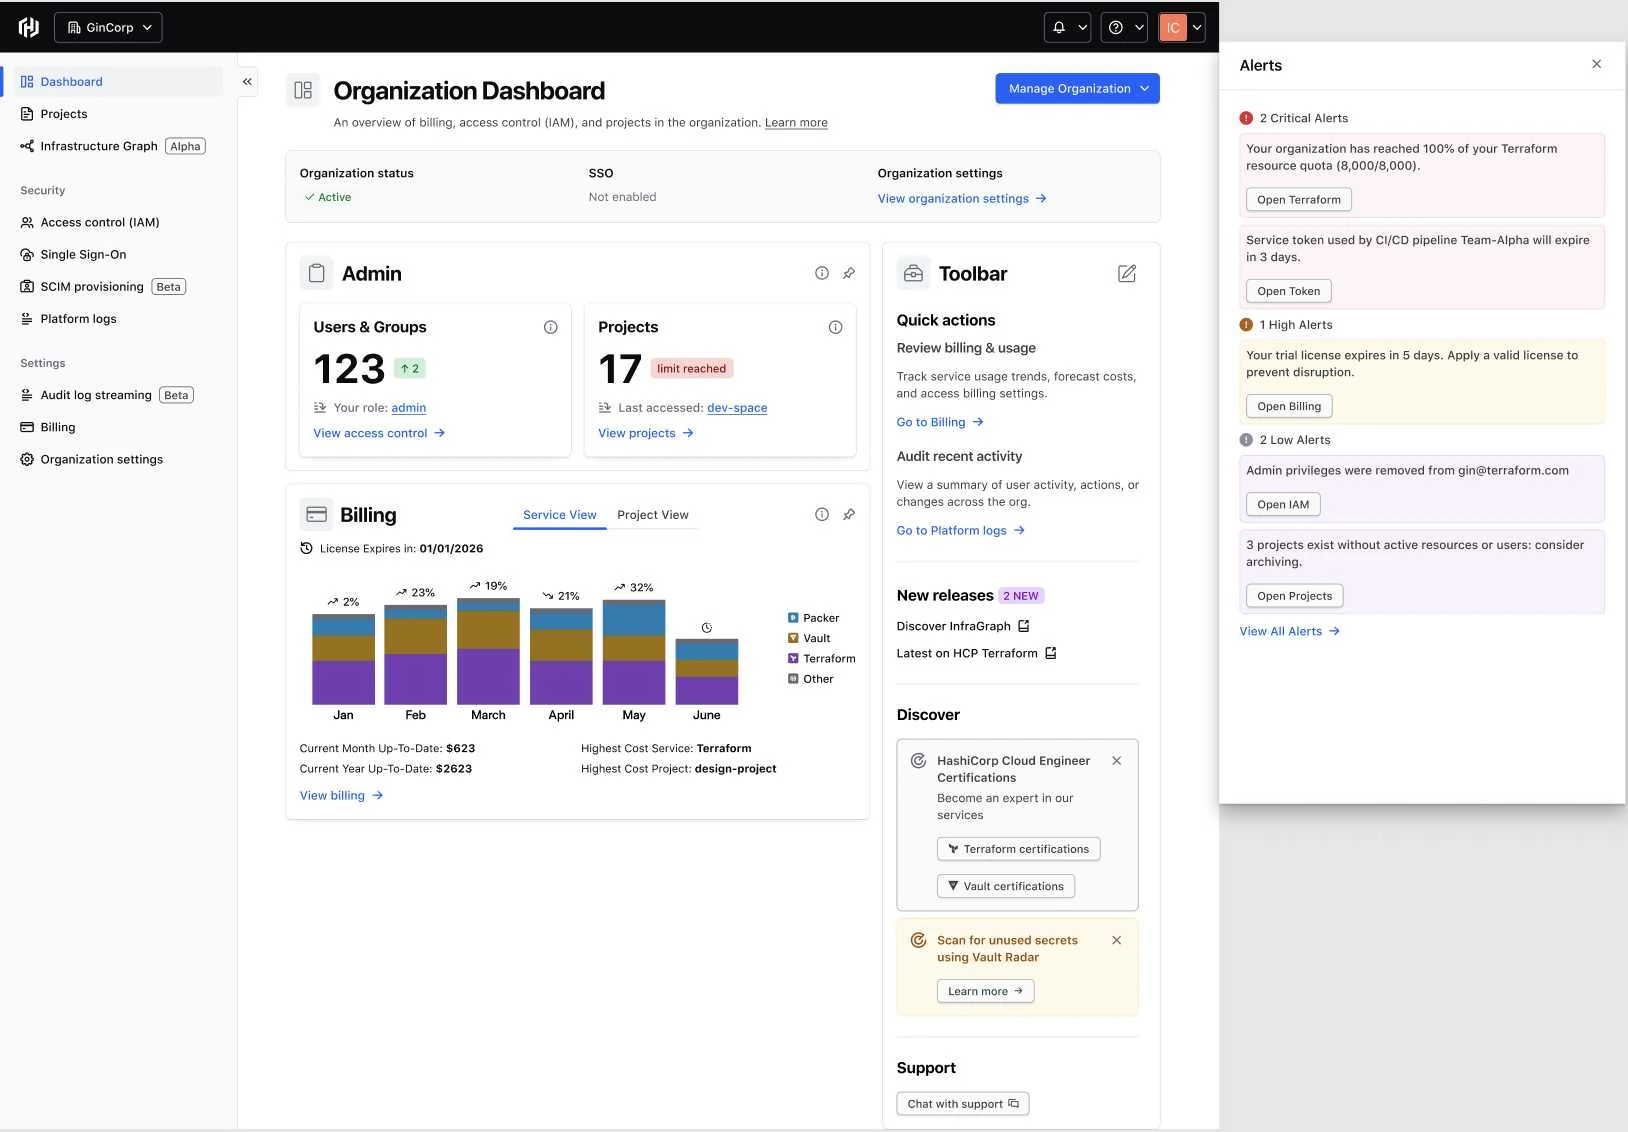Screen dimensions: 1628x1132
Task: Show Projects card info tooltip
Action: coord(836,327)
